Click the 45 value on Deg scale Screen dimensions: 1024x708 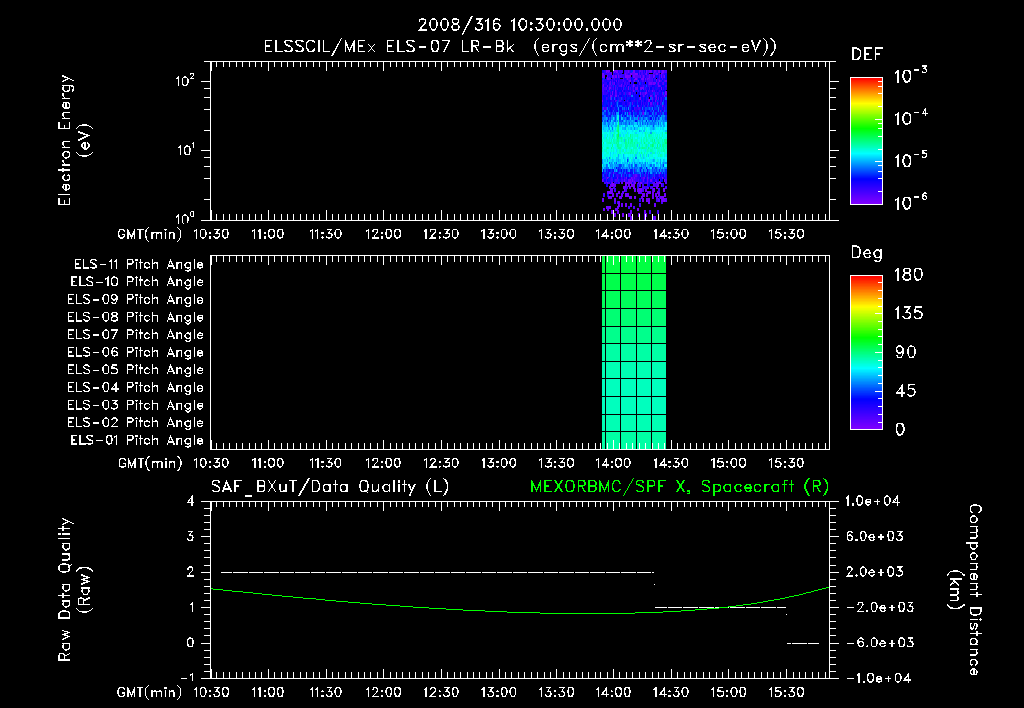point(906,391)
